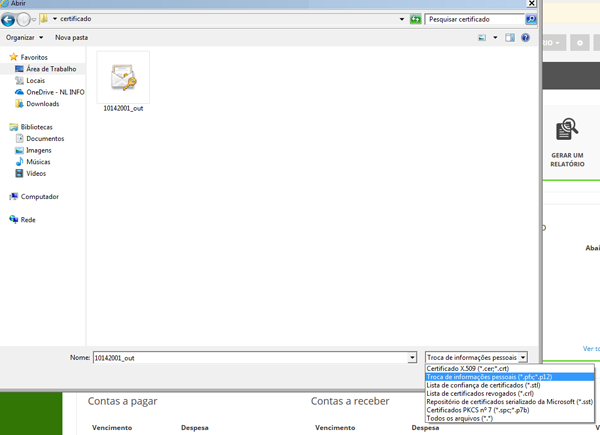
Task: Select Rede in navigation pane
Action: 23,220
